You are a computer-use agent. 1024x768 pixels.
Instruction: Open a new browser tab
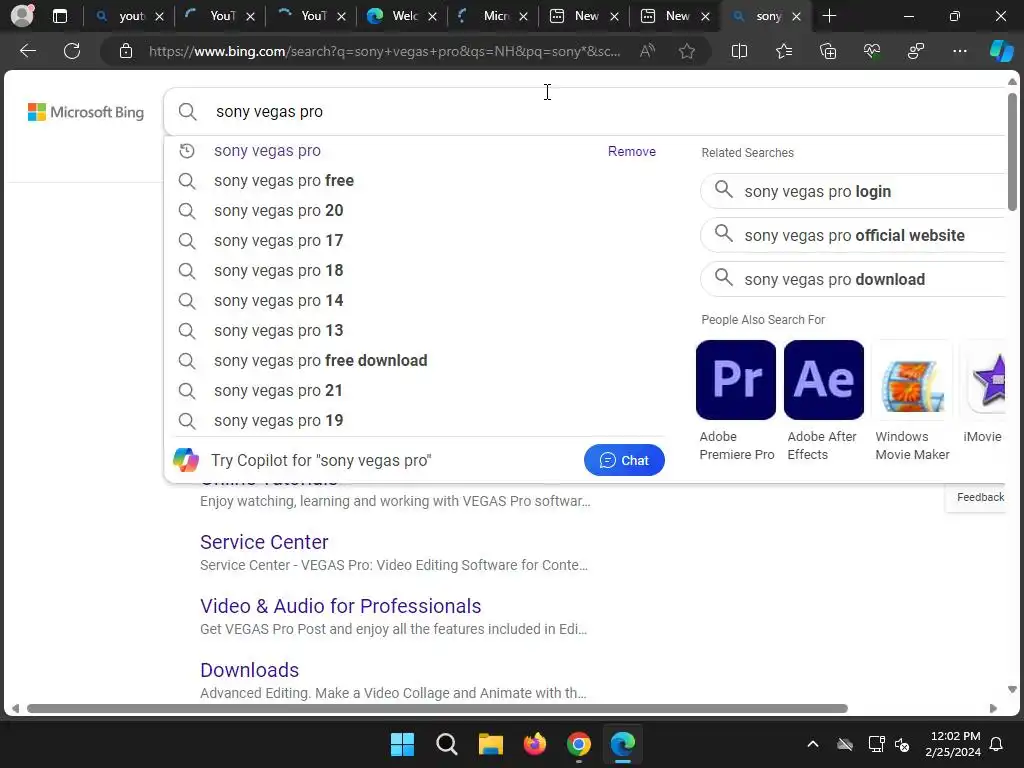pyautogui.click(x=829, y=16)
